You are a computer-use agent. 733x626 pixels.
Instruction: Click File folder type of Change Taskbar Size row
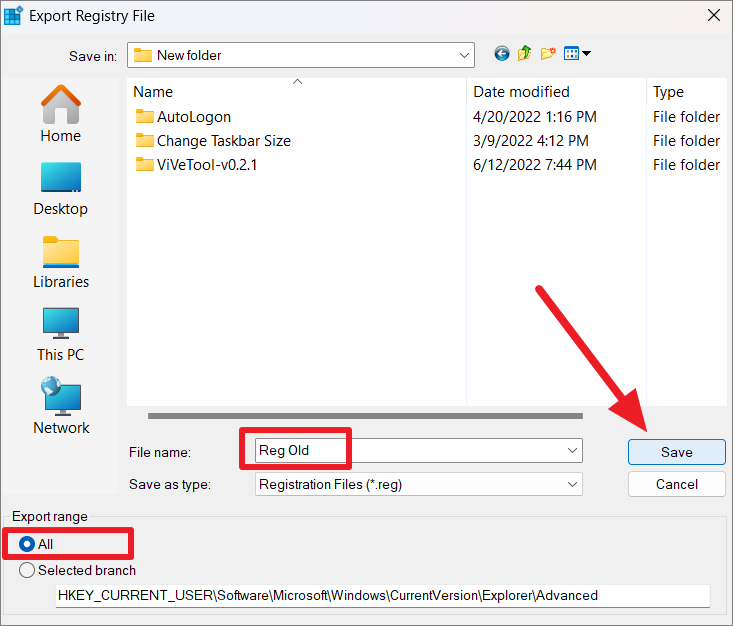(686, 141)
